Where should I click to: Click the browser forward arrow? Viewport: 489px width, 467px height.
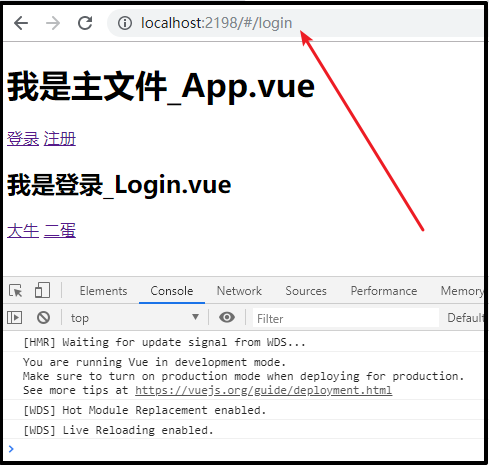[53, 23]
